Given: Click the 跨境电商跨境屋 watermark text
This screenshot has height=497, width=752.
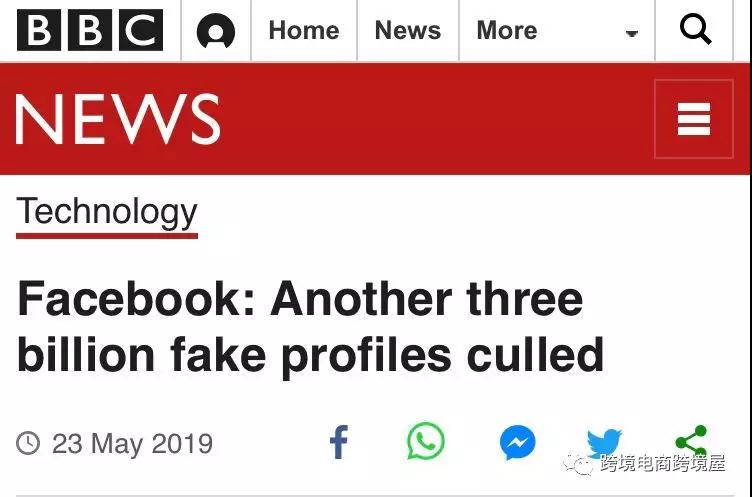Looking at the screenshot, I should tap(662, 463).
